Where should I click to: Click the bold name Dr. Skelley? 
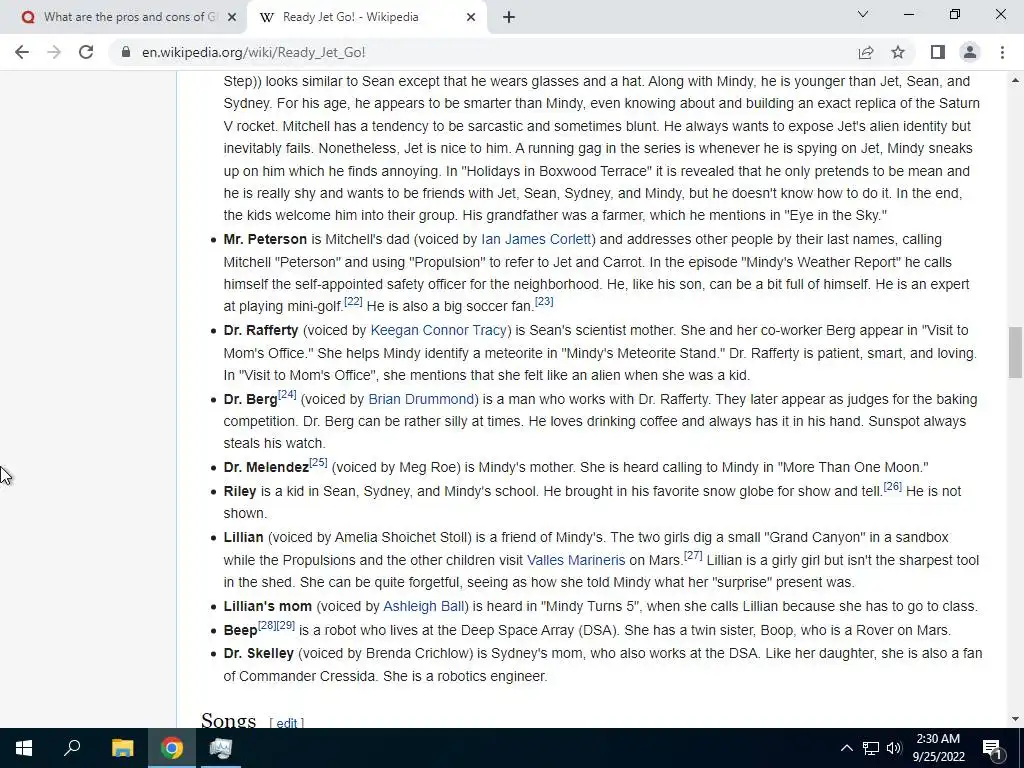coord(259,653)
